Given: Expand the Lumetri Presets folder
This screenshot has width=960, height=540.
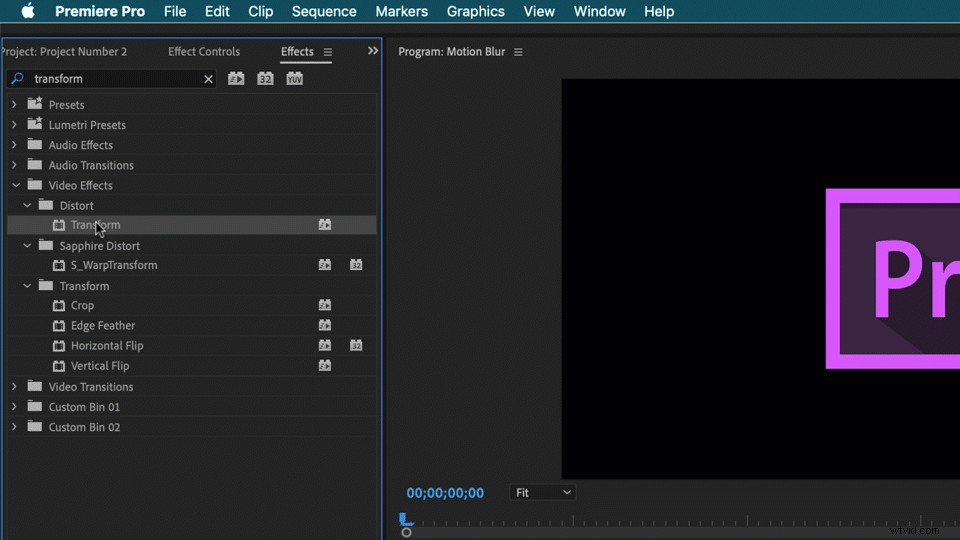Looking at the screenshot, I should 14,125.
